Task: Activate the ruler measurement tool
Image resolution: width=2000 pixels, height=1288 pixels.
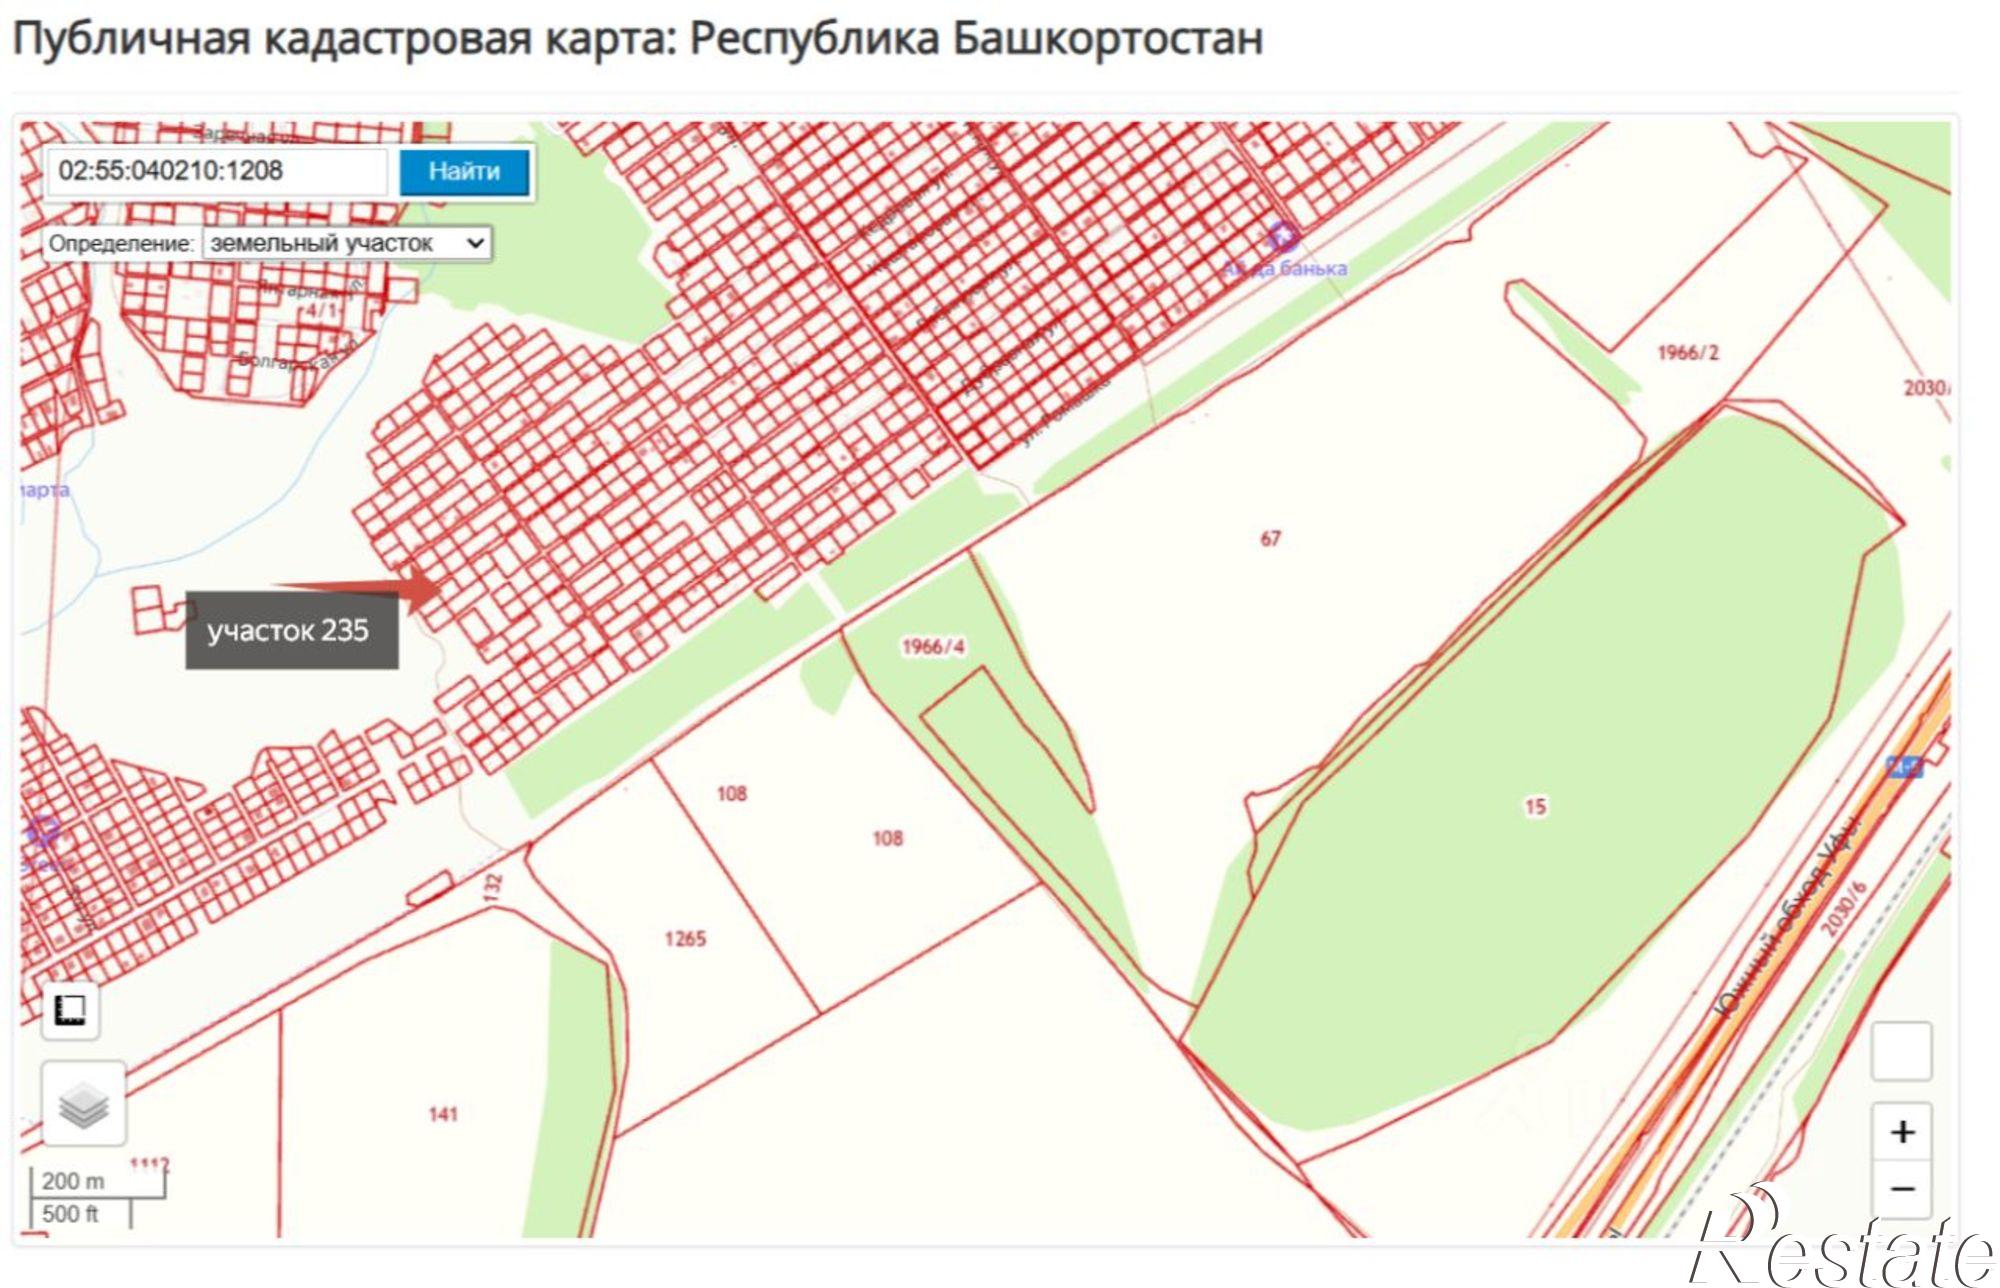Action: [x=70, y=1010]
